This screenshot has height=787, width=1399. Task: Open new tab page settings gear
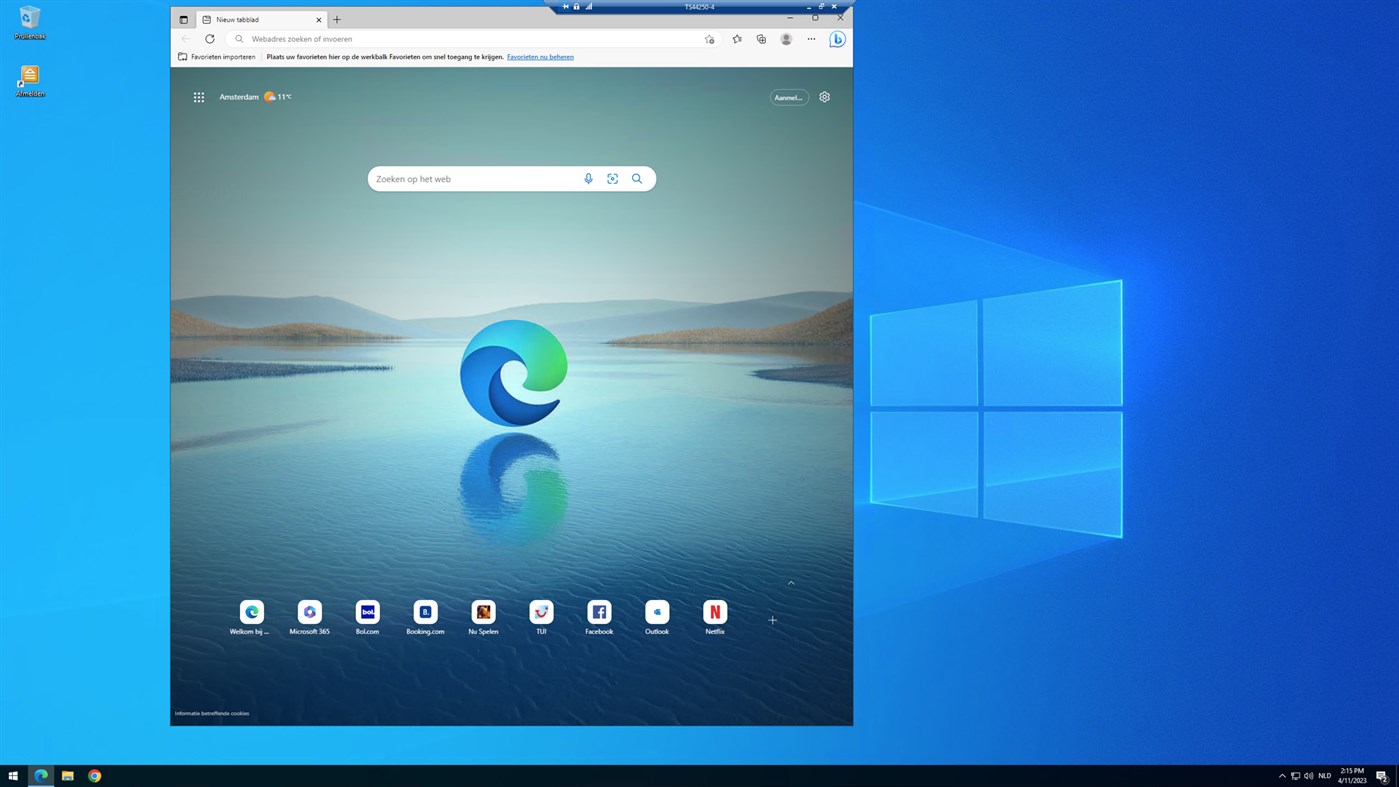(x=824, y=97)
